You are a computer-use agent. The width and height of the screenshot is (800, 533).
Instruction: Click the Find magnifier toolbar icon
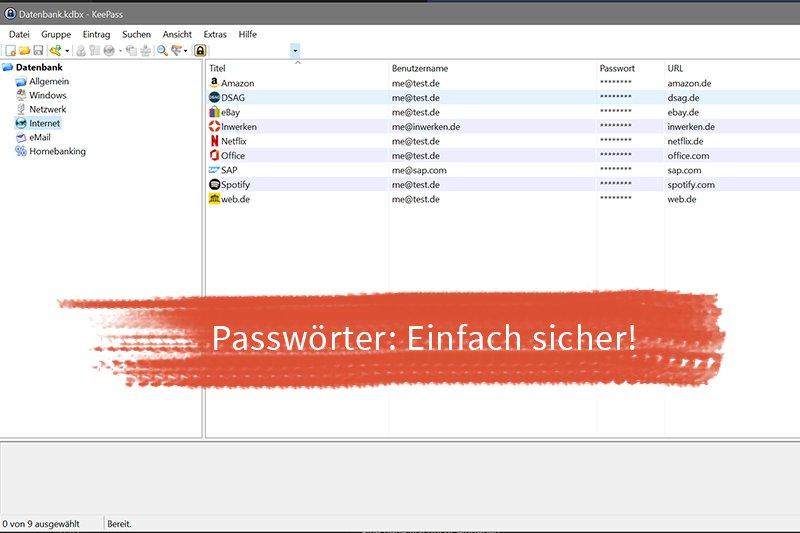tap(162, 50)
